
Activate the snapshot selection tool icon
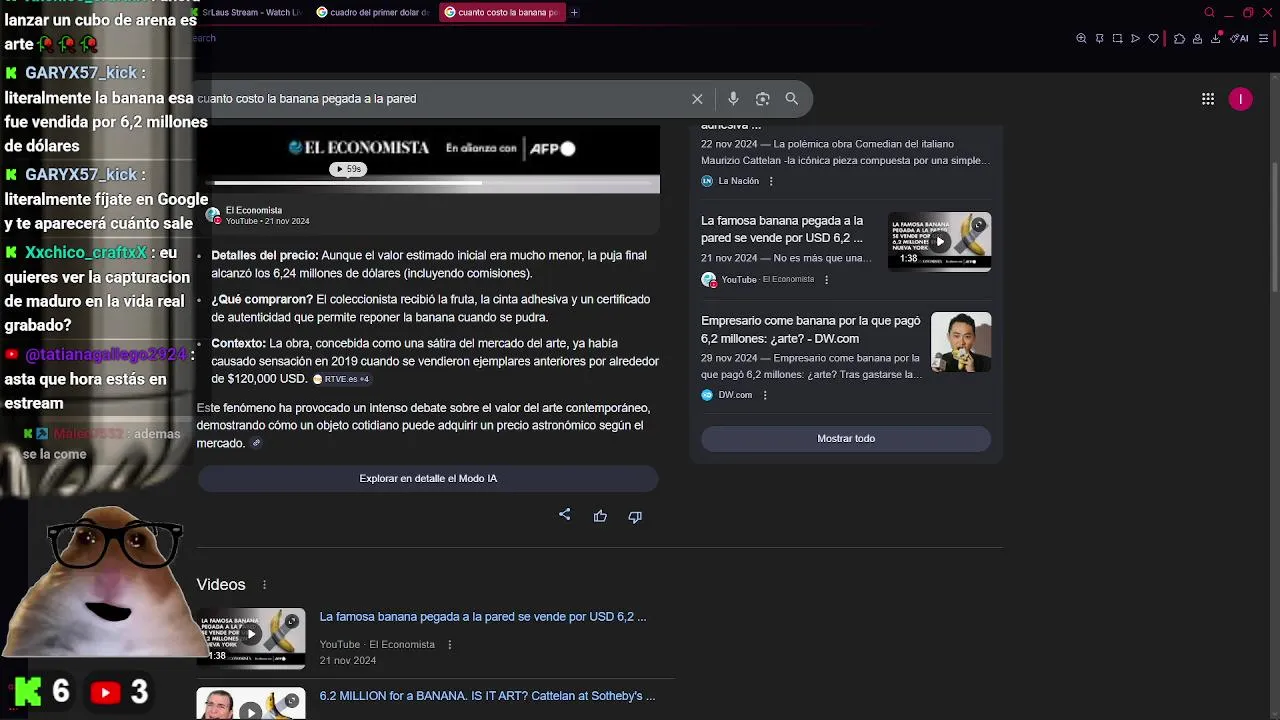1117,39
